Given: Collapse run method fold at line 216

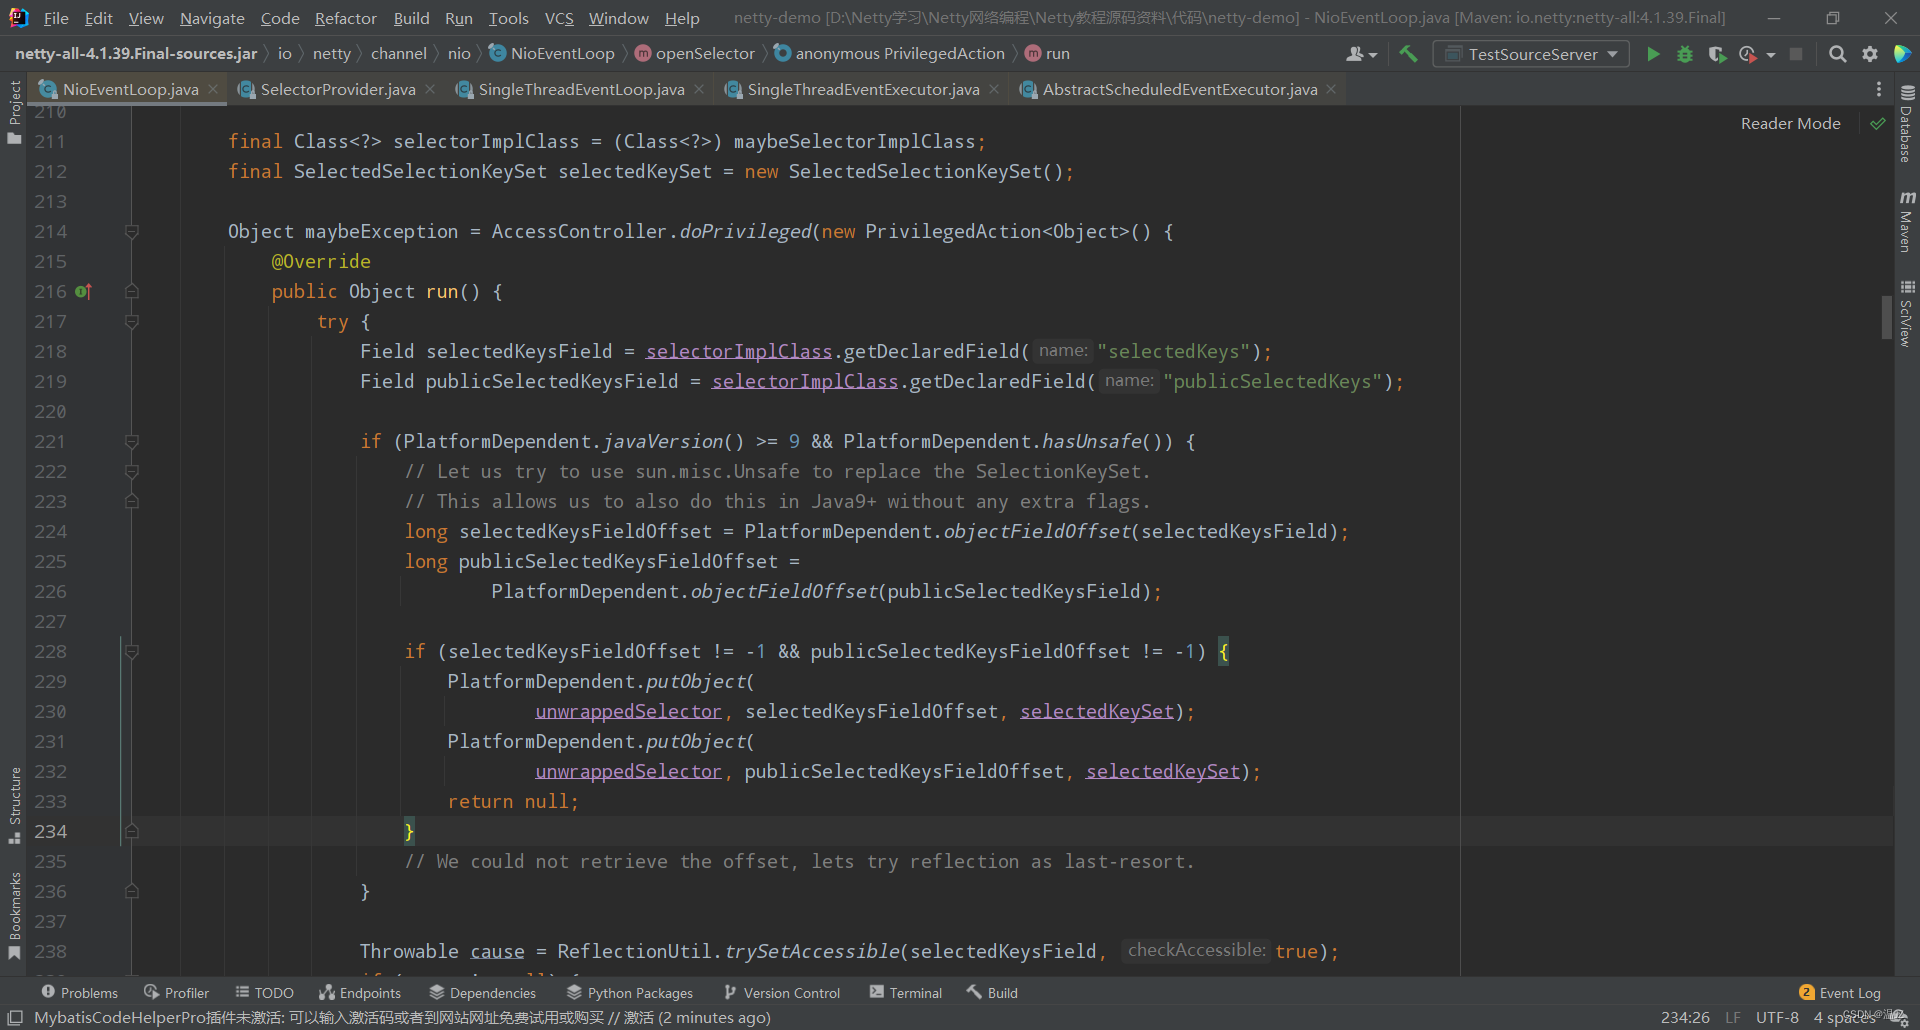Looking at the screenshot, I should point(131,291).
